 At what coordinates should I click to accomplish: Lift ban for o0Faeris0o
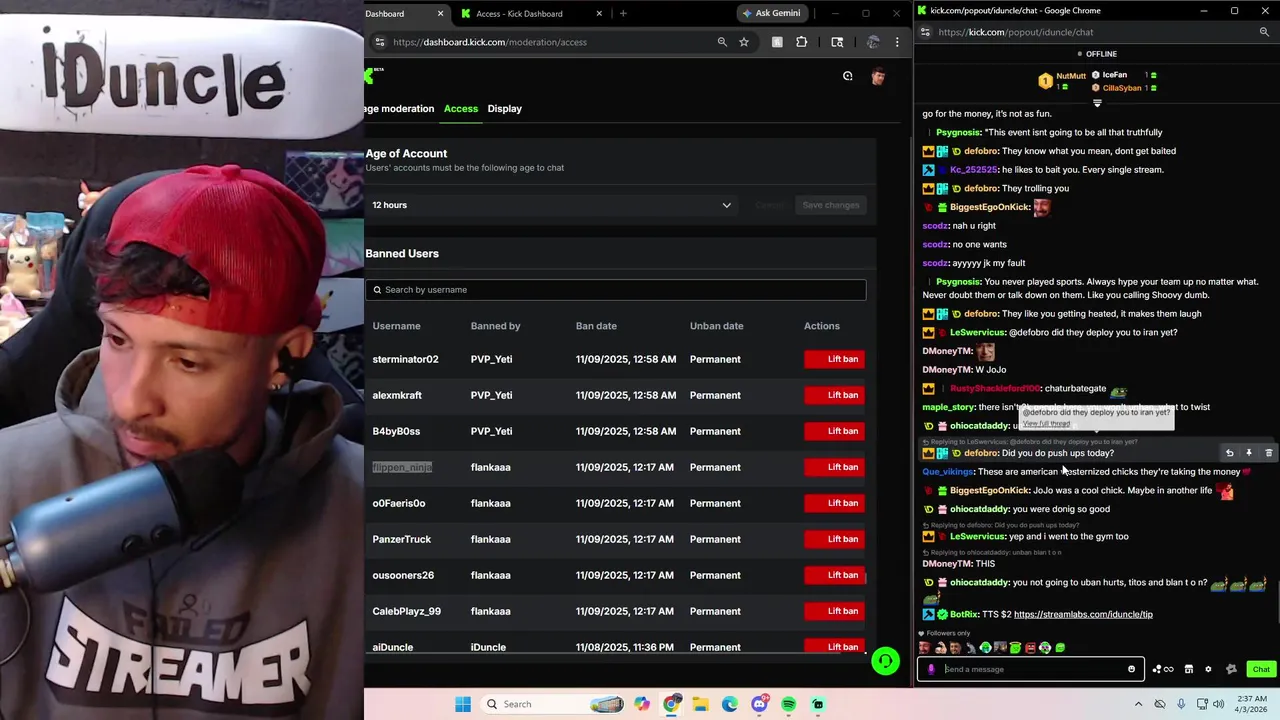coord(834,503)
